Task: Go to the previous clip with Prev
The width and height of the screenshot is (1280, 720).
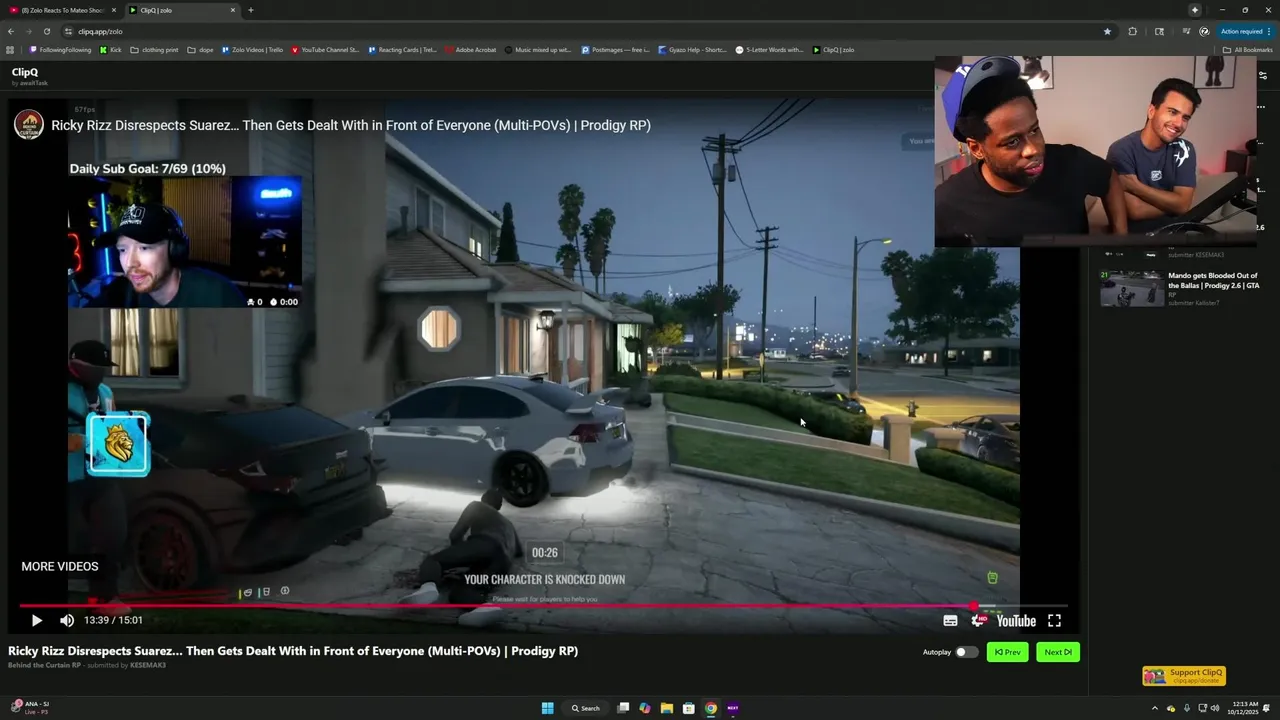Action: 1007,652
